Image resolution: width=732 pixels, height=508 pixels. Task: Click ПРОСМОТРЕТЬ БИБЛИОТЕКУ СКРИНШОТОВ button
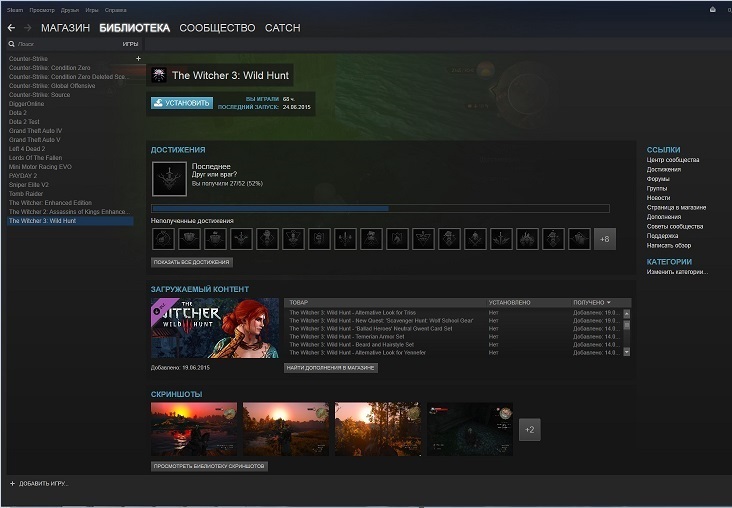pyautogui.click(x=209, y=466)
